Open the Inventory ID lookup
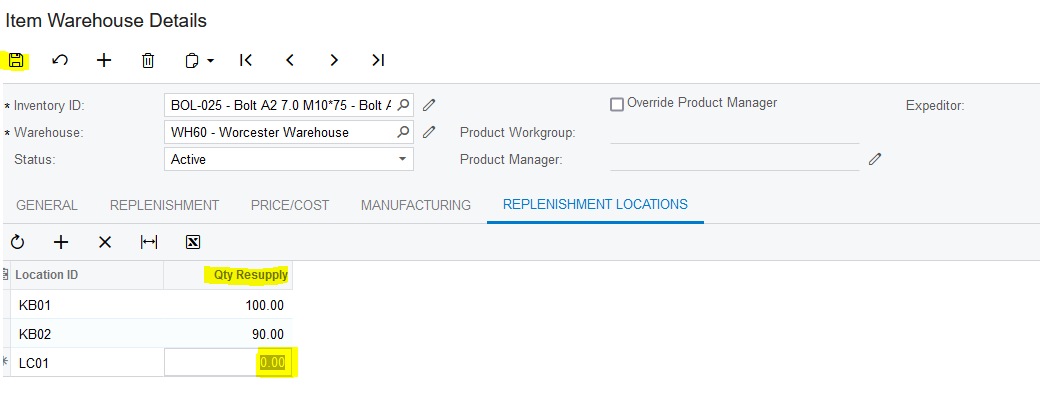Screen dimensions: 1040x417 pos(403,104)
